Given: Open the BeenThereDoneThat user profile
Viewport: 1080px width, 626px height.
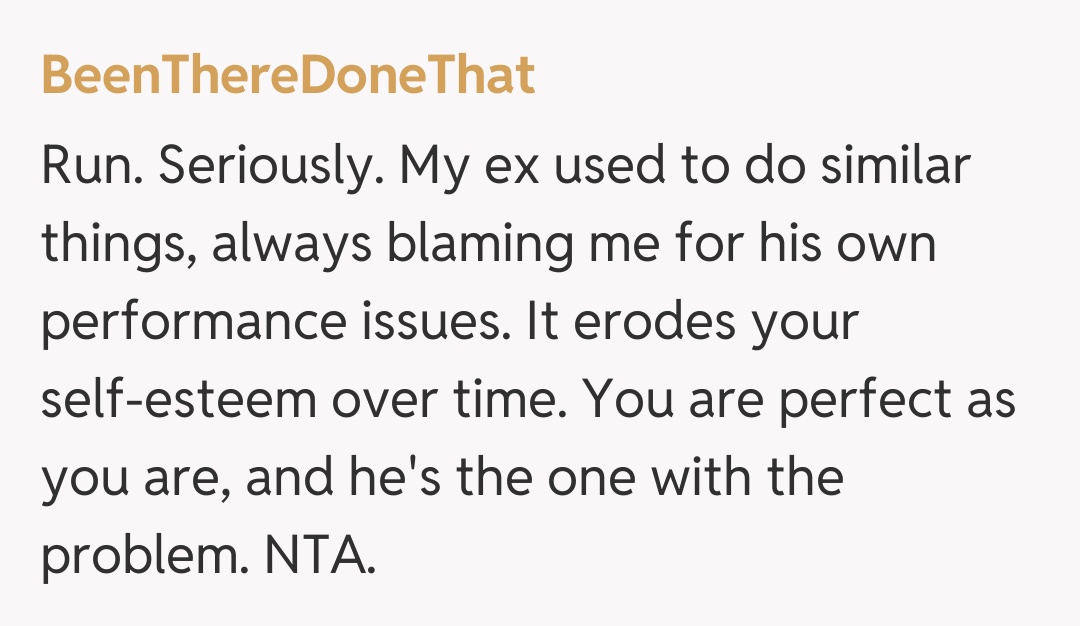Looking at the screenshot, I should tap(288, 76).
